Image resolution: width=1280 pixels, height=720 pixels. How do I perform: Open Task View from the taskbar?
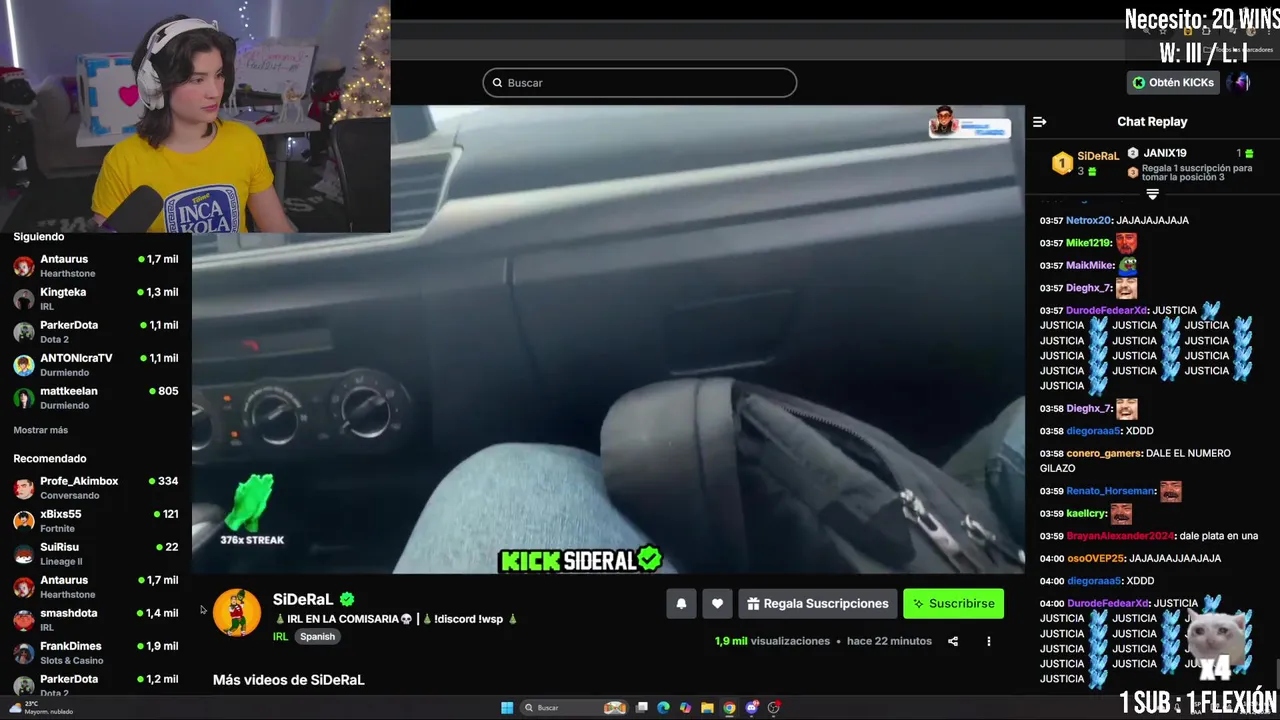tap(642, 708)
